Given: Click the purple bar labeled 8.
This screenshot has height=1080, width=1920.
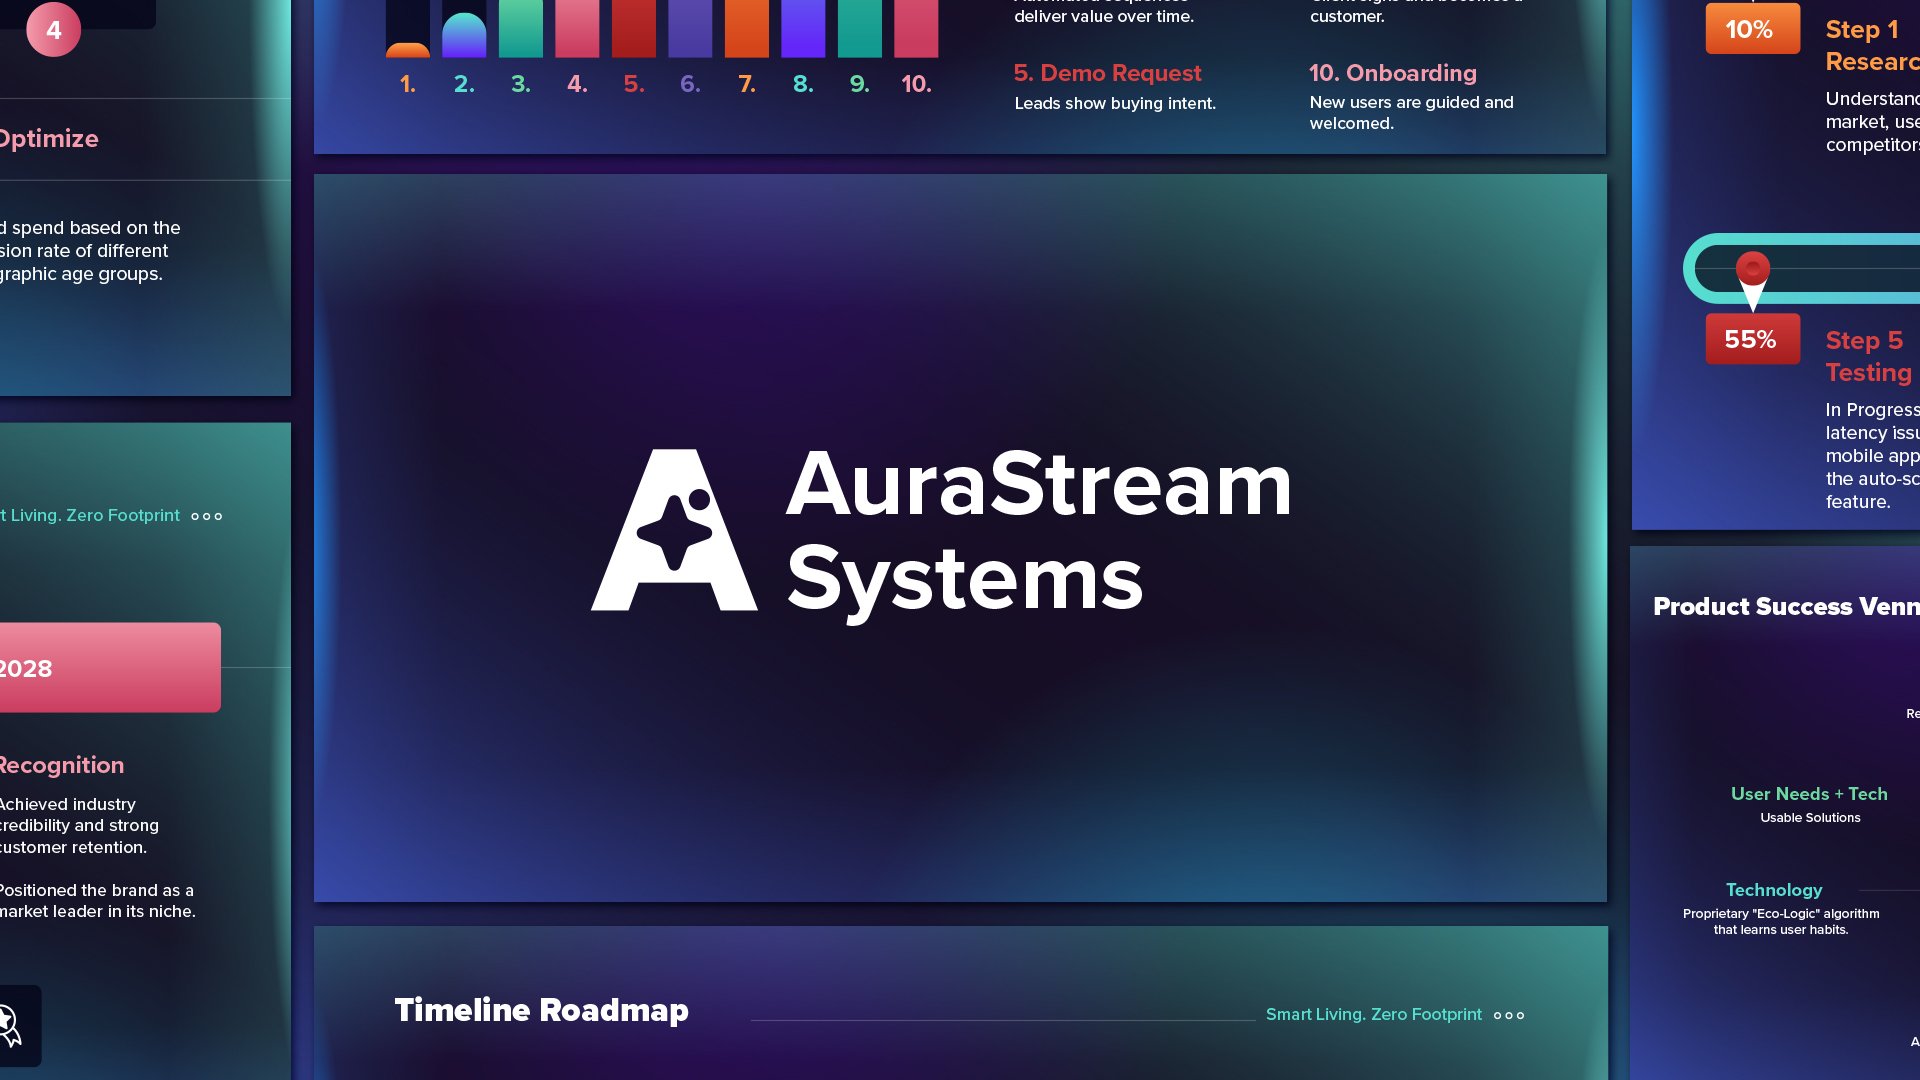Looking at the screenshot, I should (x=802, y=28).
